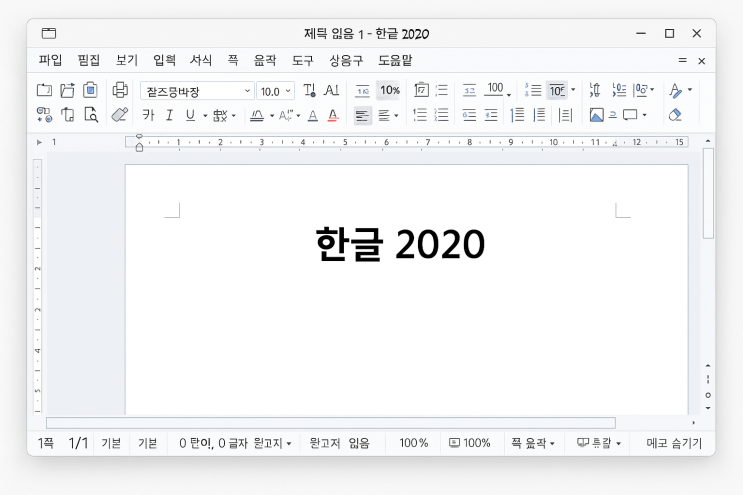The image size is (743, 495).
Task: Click the window icon in title bar
Action: click(x=49, y=33)
